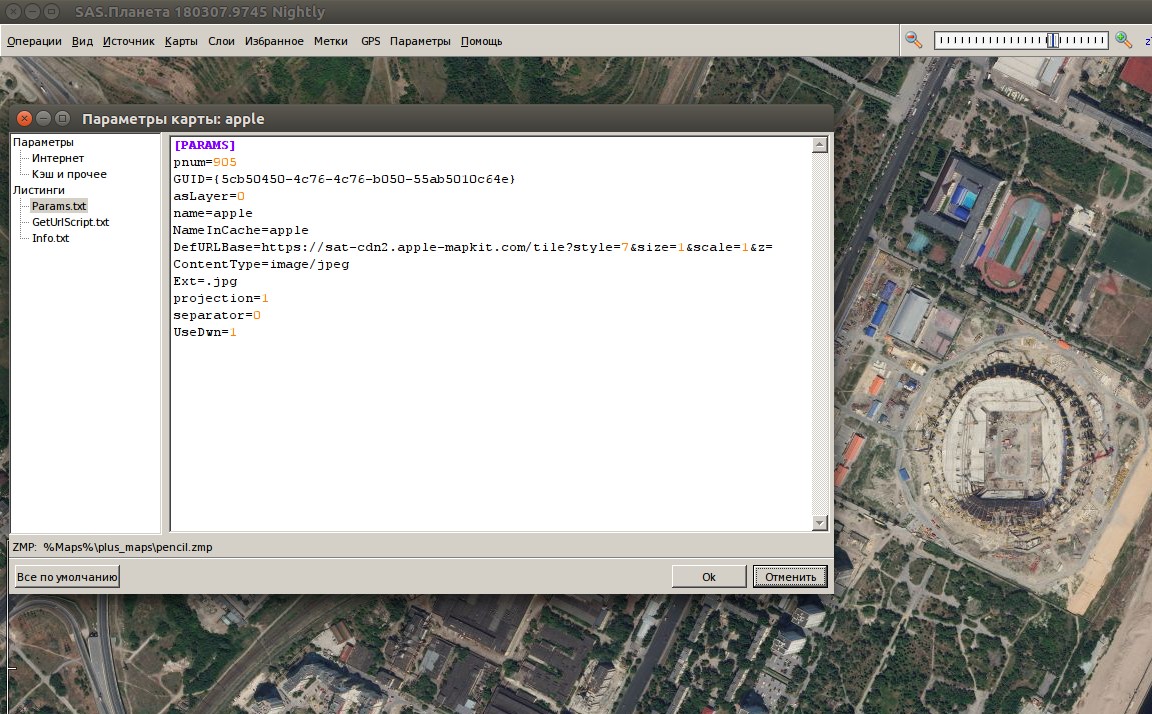Open the Источник menu
1152x714 pixels.
pyautogui.click(x=128, y=41)
